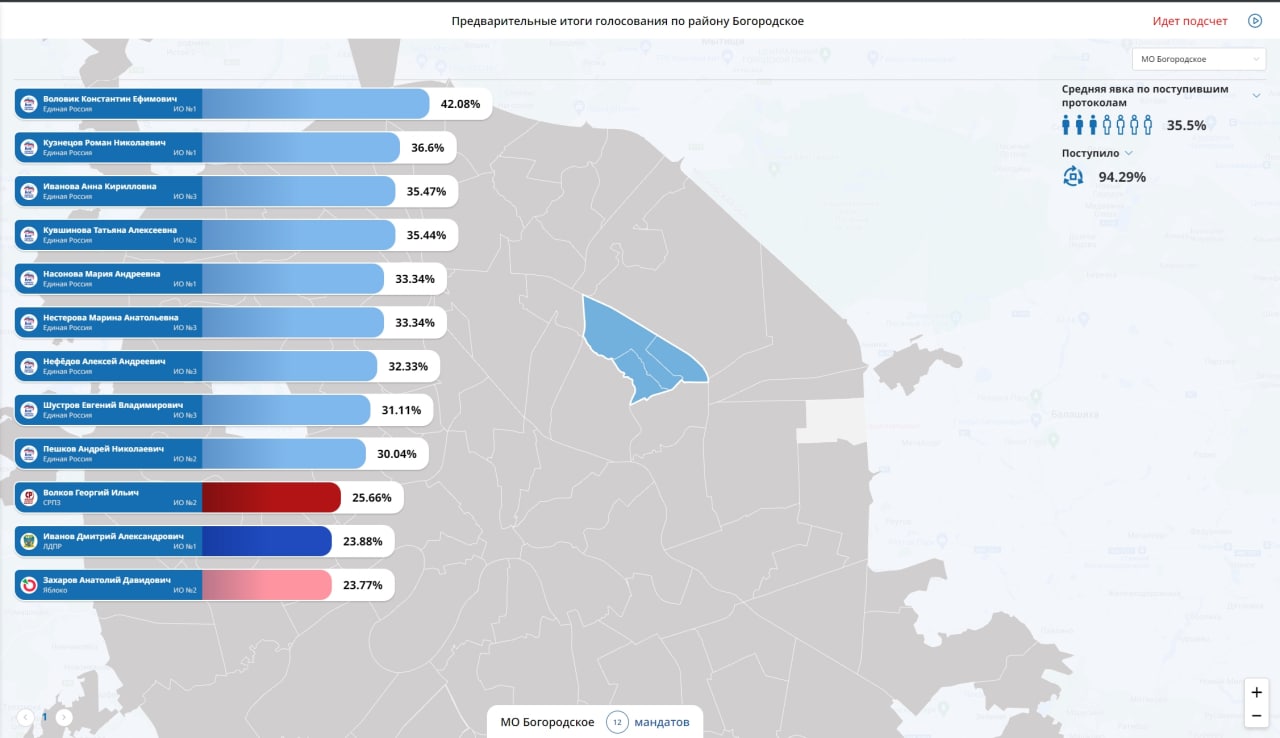The width and height of the screenshot is (1280, 738).
Task: Select page number 1
Action: coord(44,717)
